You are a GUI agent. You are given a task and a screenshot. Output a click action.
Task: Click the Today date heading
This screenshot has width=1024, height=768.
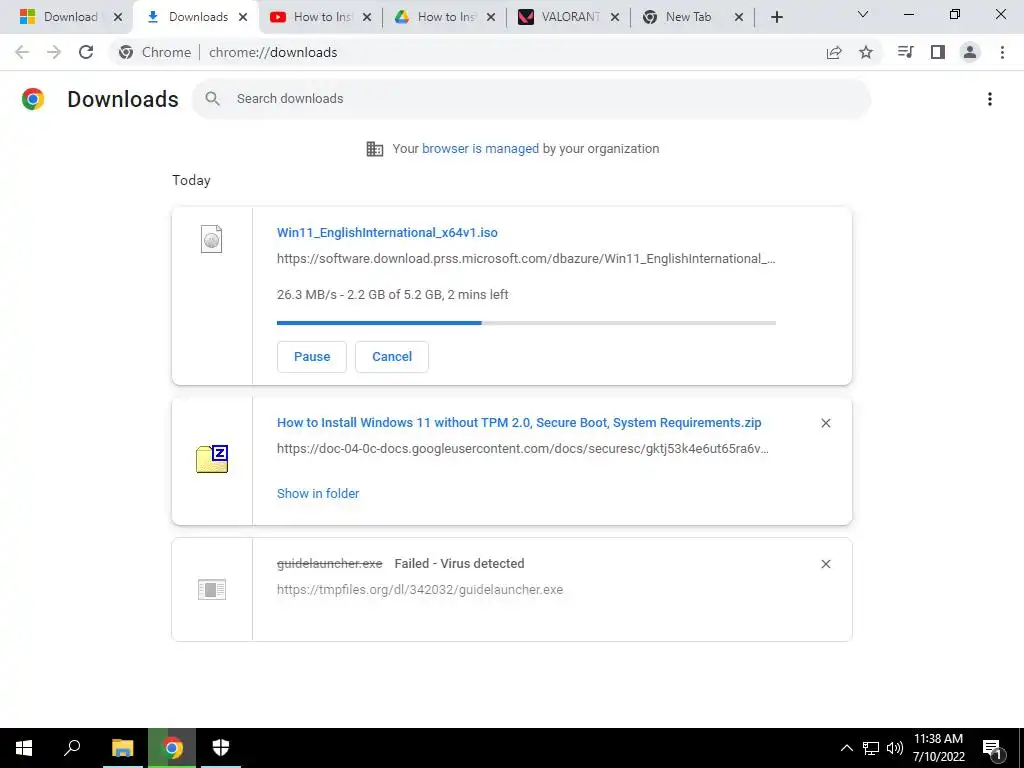(191, 181)
